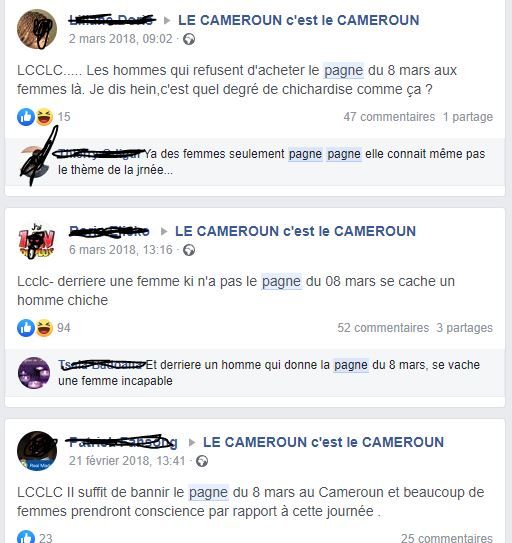Image resolution: width=512 pixels, height=543 pixels.
Task: Click the globe privacy icon on 6 mars post
Action: coord(189,250)
